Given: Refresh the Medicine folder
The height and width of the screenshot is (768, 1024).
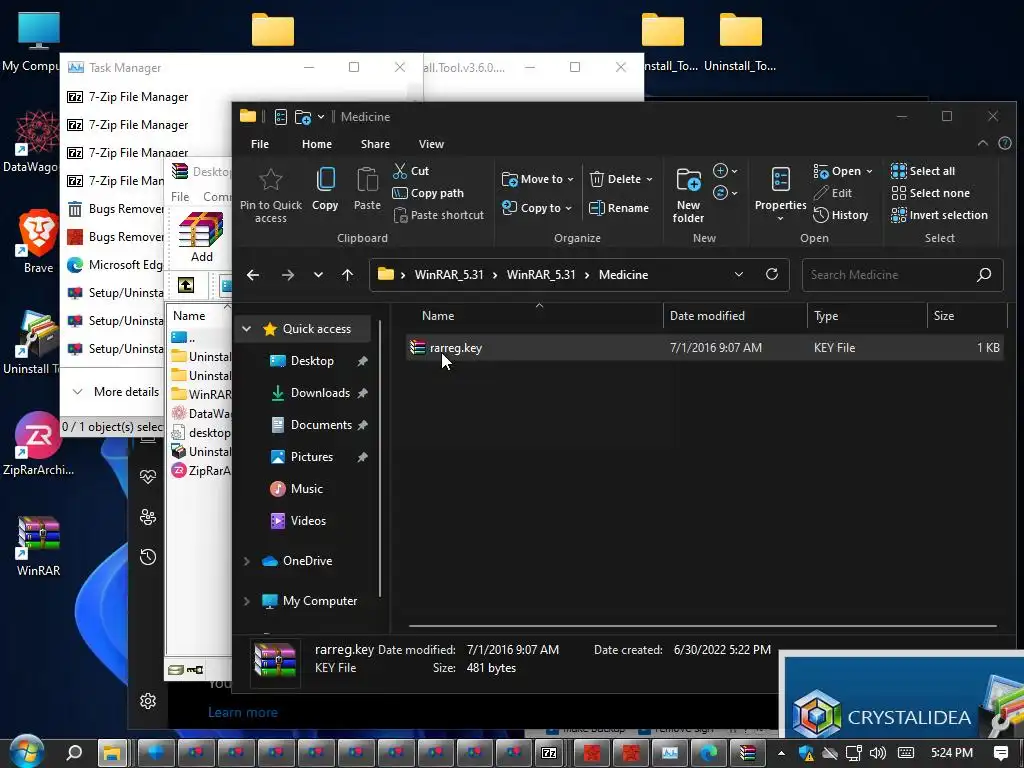Looking at the screenshot, I should click(772, 275).
